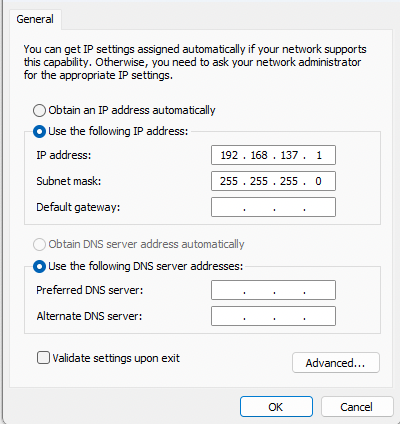Click the 168 octet in IP address
The width and height of the screenshot is (400, 424).
tap(259, 155)
